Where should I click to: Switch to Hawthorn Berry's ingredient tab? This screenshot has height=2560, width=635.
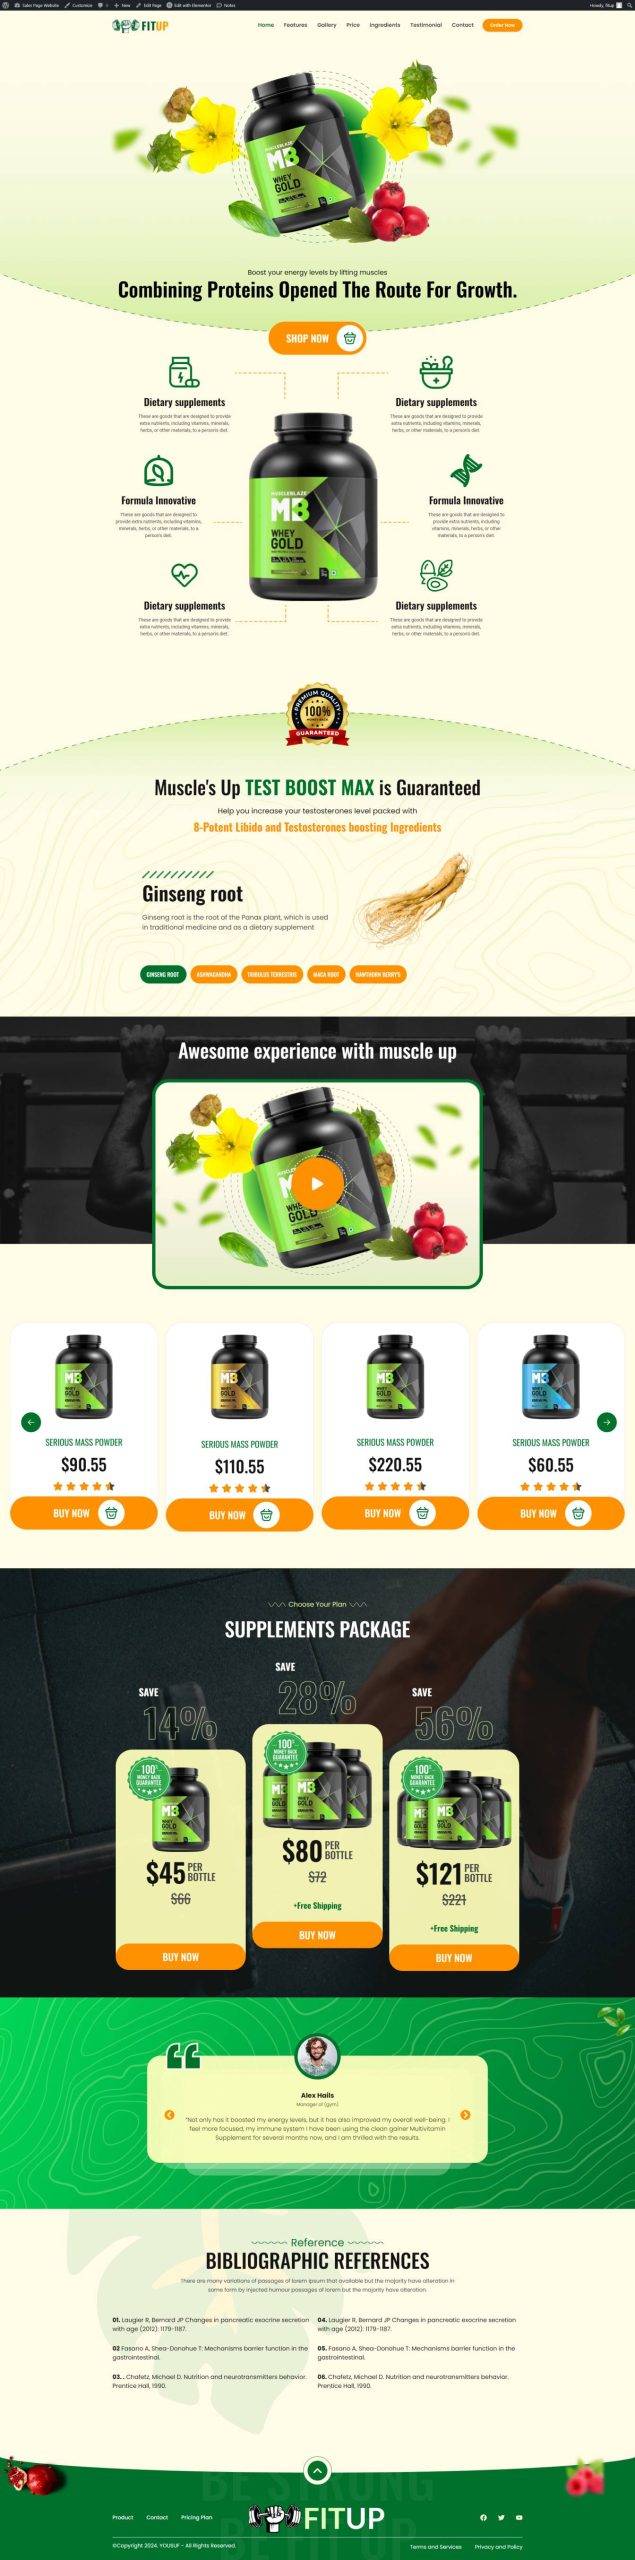(x=377, y=974)
